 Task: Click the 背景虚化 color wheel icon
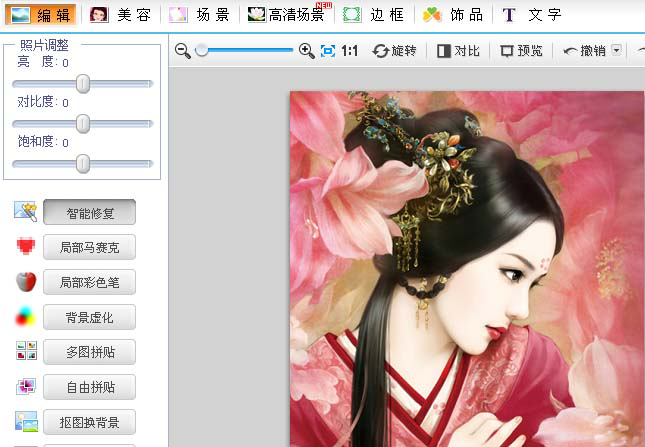point(26,317)
